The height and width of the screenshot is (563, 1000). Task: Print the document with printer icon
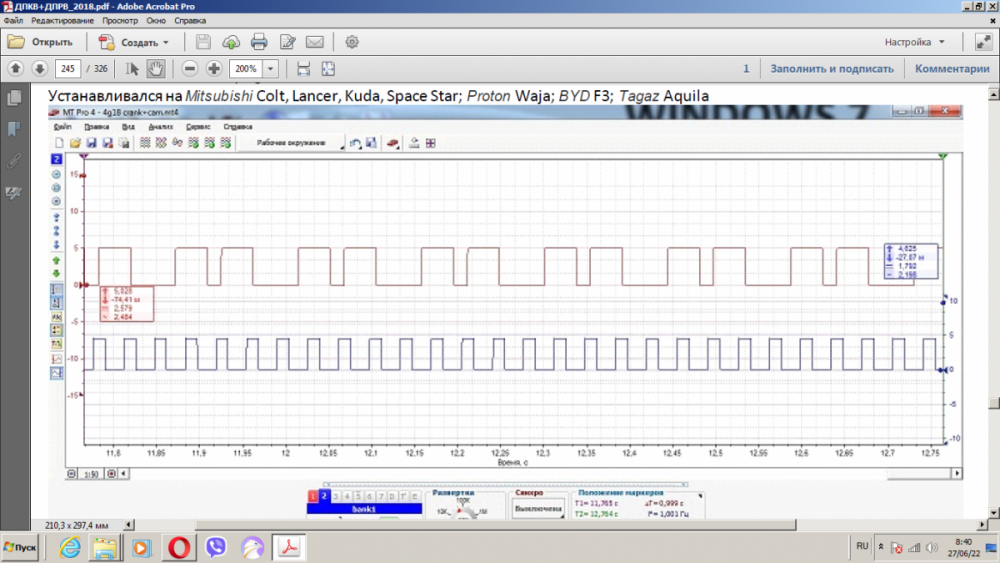point(259,42)
